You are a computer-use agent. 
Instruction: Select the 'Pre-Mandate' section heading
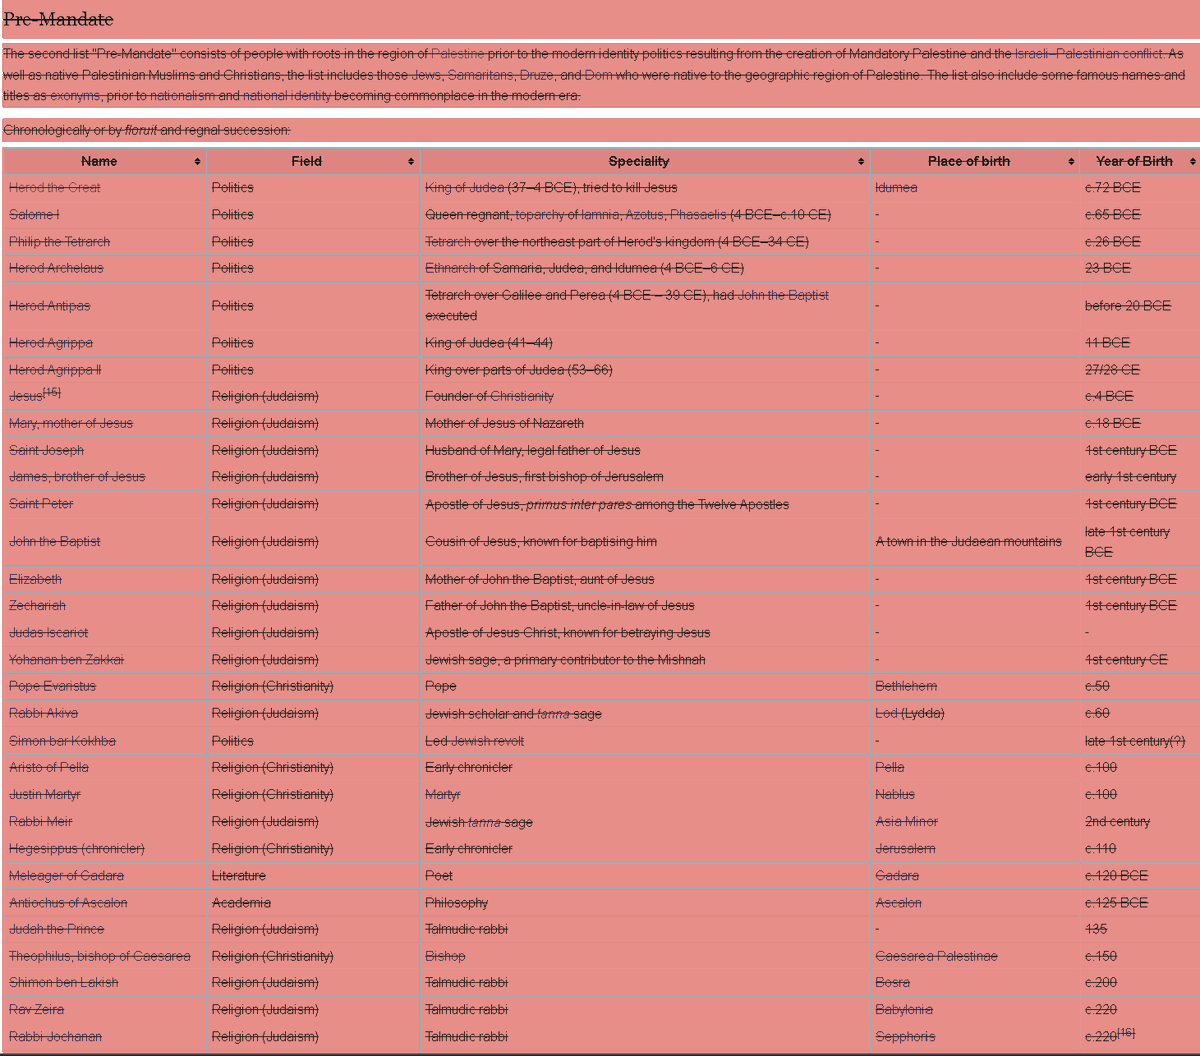(x=58, y=19)
